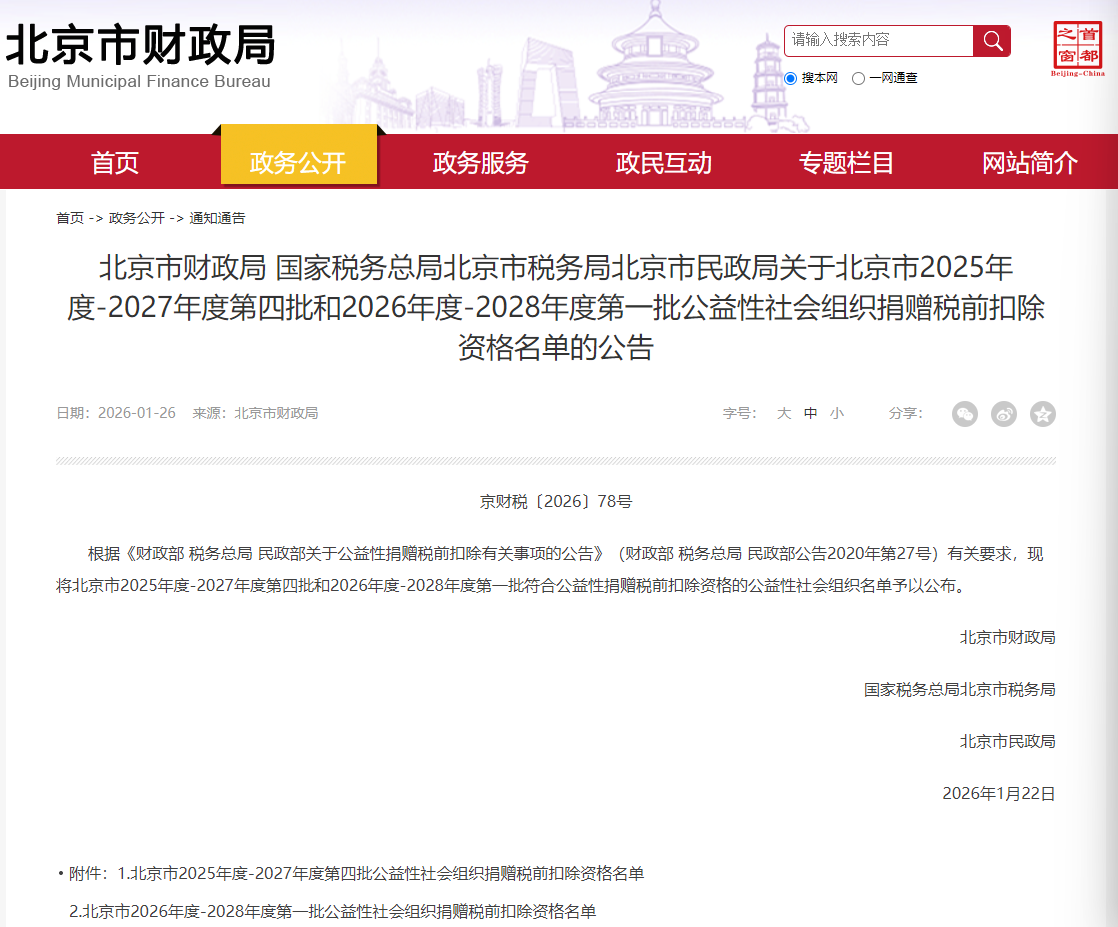Select the 一网通查 radio option
Image resolution: width=1118 pixels, height=927 pixels.
coord(857,78)
